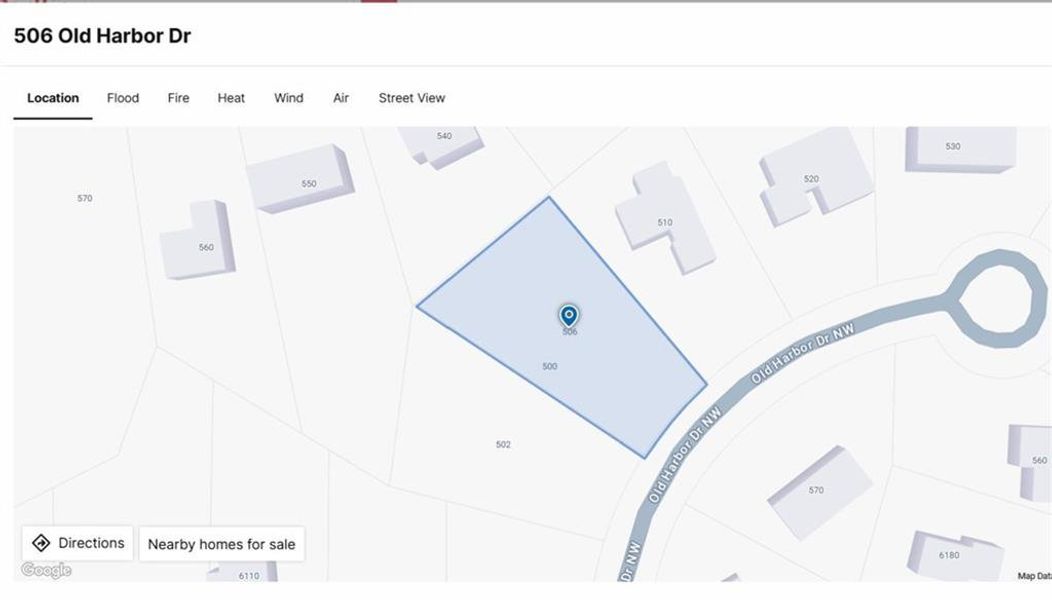This screenshot has height=600, width=1052.
Task: Open Nearby homes for sale
Action: pyautogui.click(x=222, y=544)
